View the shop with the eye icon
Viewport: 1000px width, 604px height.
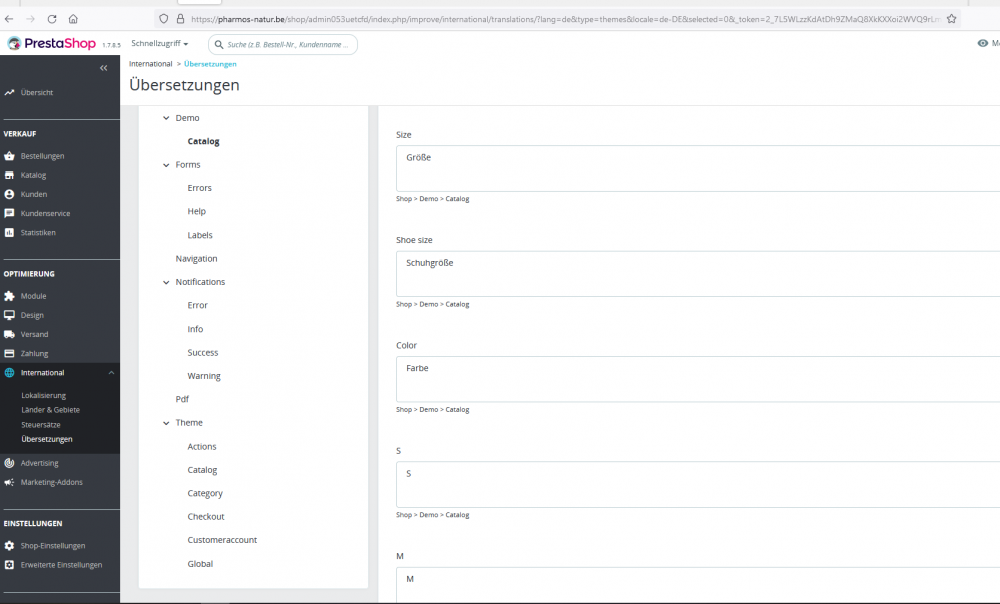coord(982,43)
